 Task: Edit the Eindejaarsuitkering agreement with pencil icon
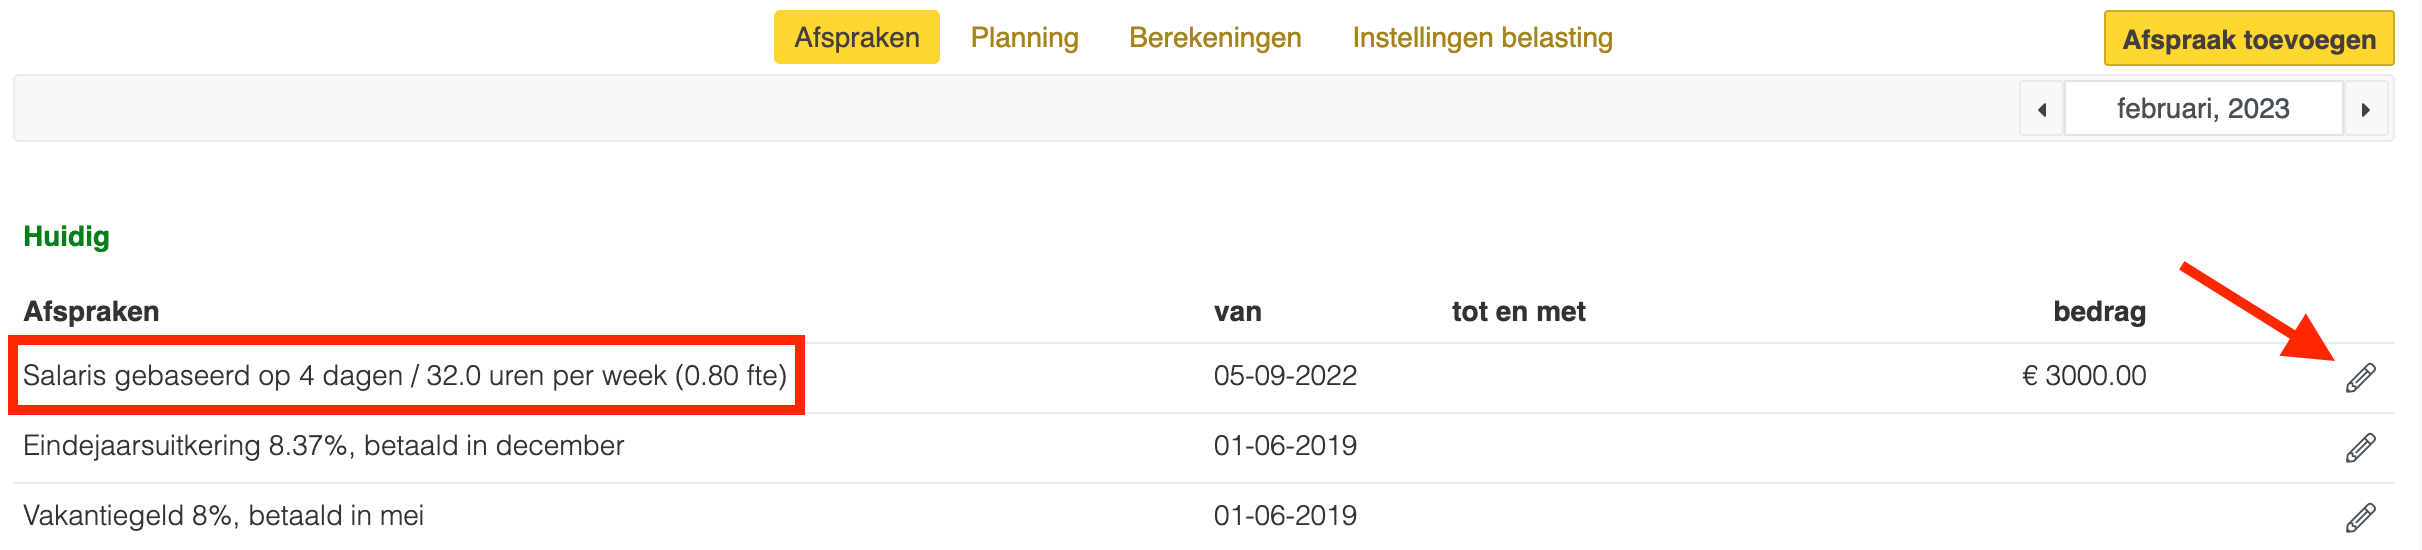coord(2360,448)
